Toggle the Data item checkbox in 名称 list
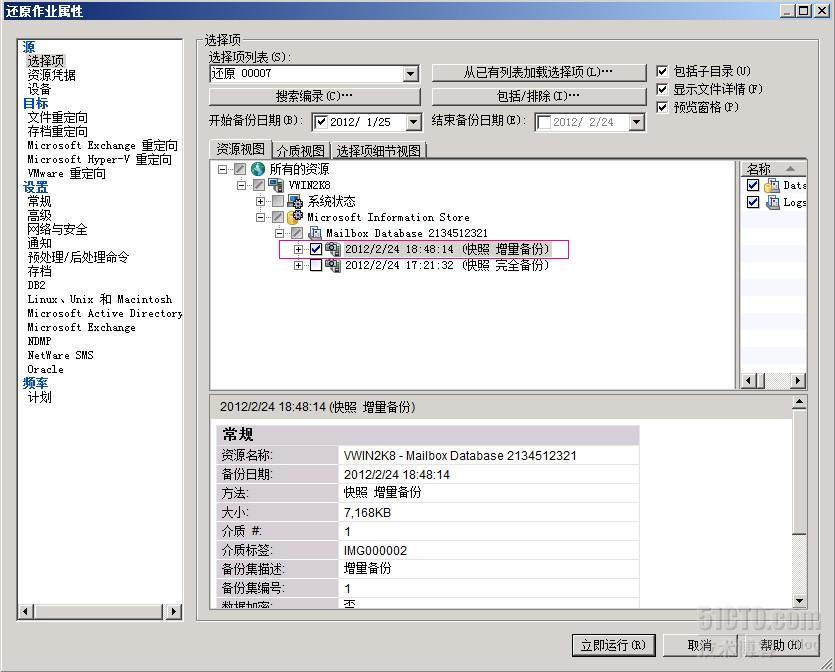Screen dimensions: 835x672 point(753,185)
